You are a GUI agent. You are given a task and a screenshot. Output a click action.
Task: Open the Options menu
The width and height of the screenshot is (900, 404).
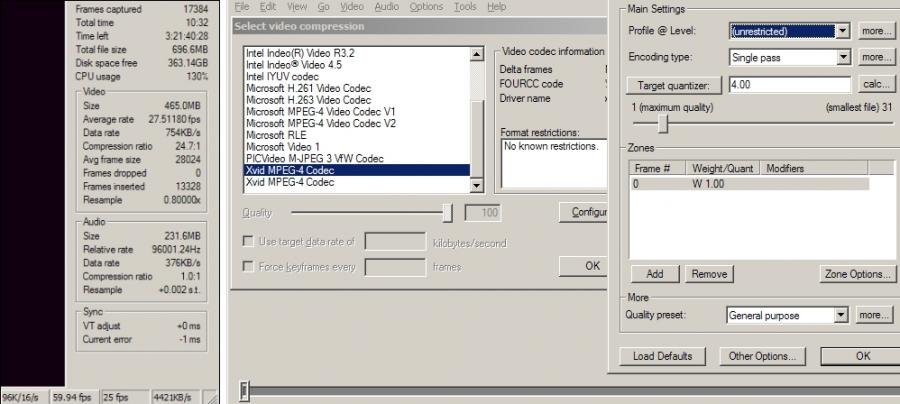point(426,6)
